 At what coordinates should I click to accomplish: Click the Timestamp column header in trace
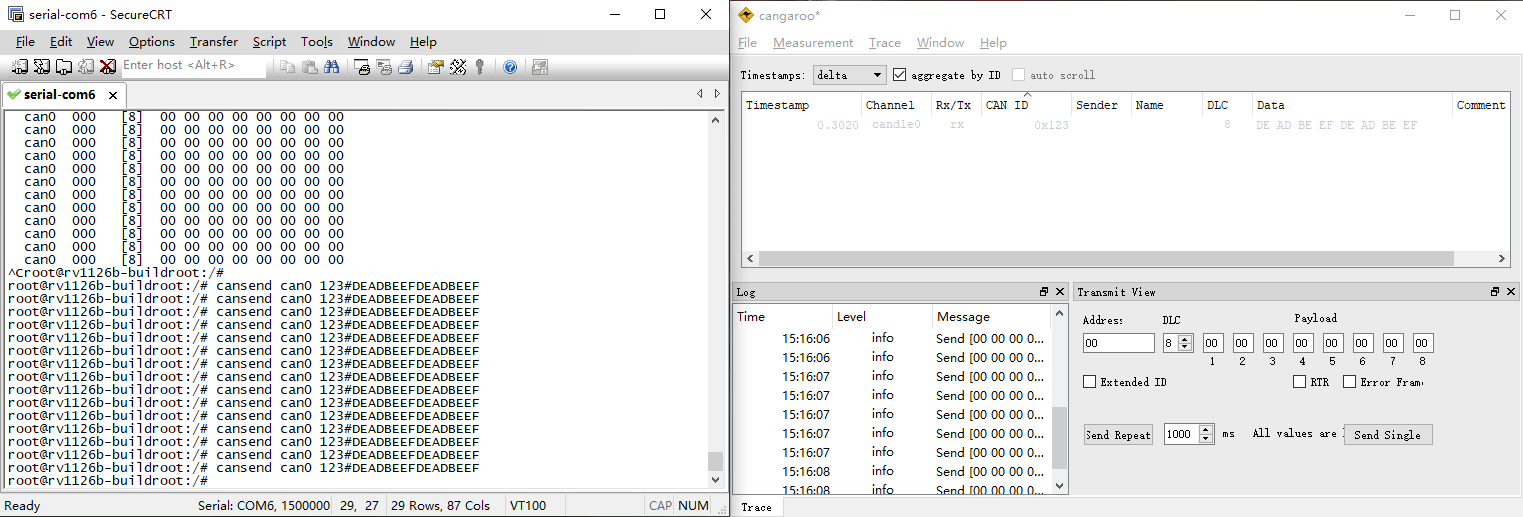(802, 105)
